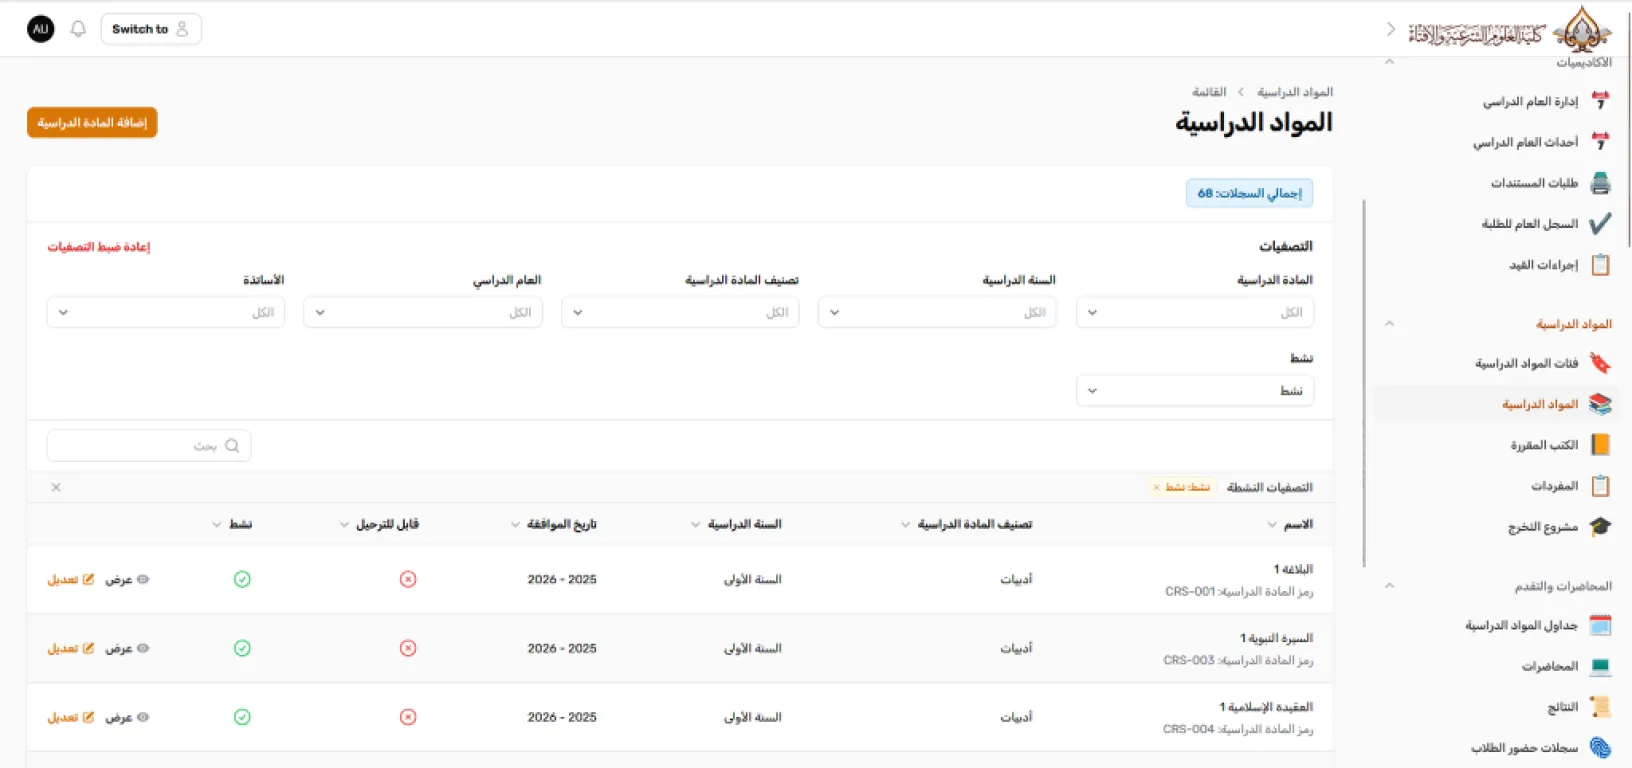Click عرض for البلاغة 1 row
Screen dimensions: 1632x768
click(127, 580)
